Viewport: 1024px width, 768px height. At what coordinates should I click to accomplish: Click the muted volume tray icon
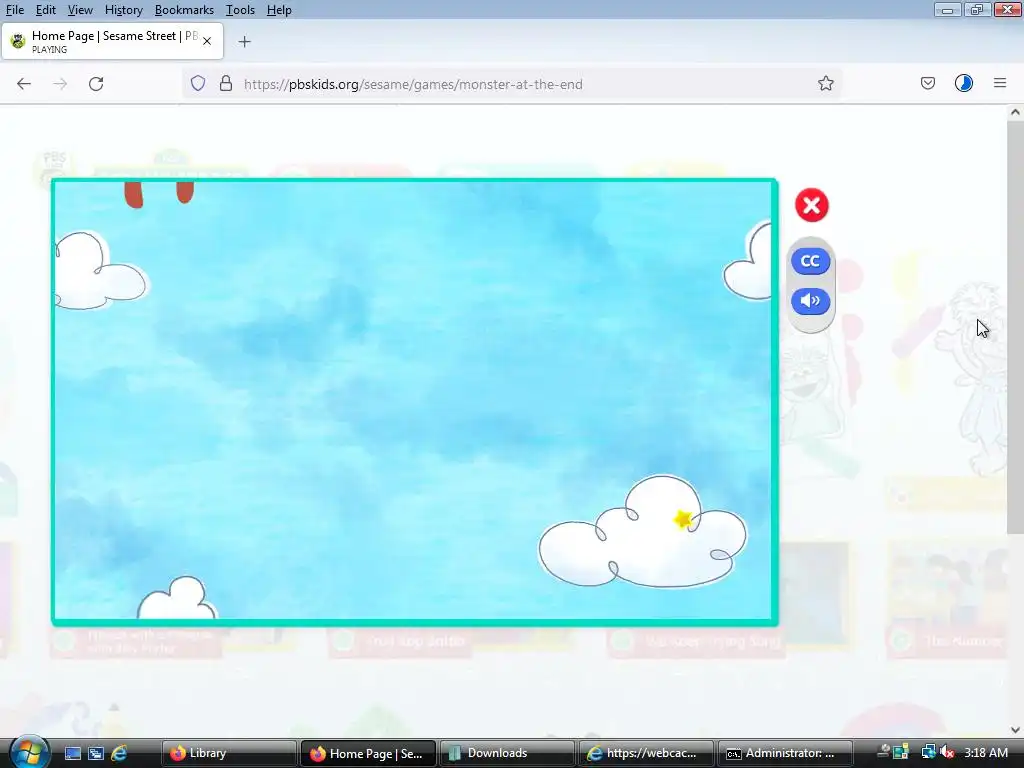[x=948, y=753]
